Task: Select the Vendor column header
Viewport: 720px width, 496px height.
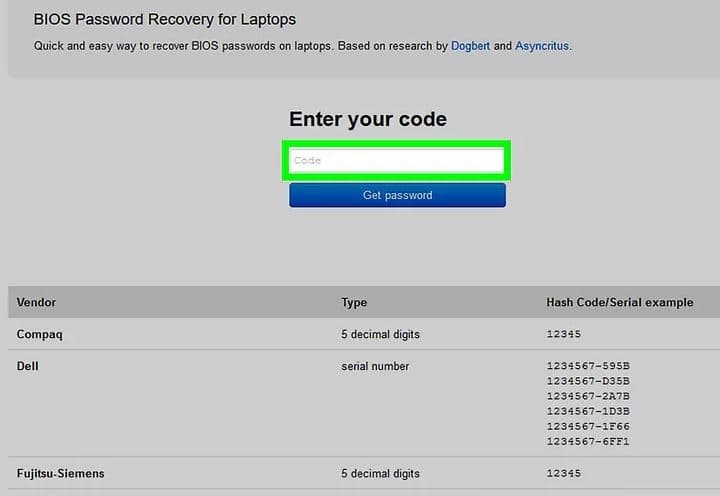Action: (36, 302)
